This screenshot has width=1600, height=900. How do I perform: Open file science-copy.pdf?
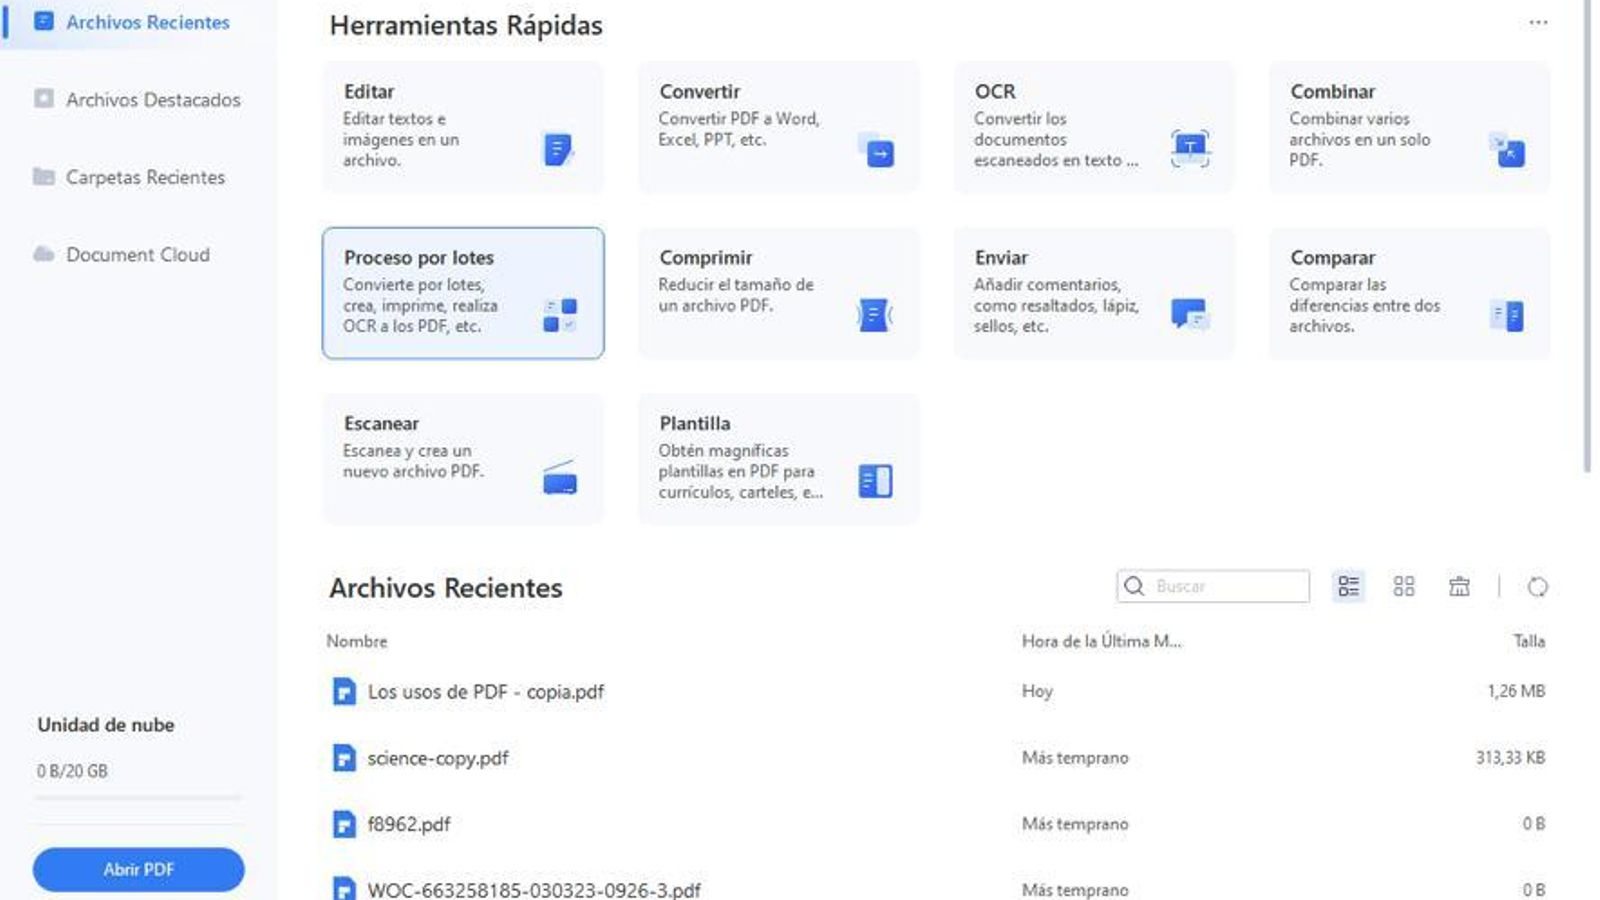[437, 758]
